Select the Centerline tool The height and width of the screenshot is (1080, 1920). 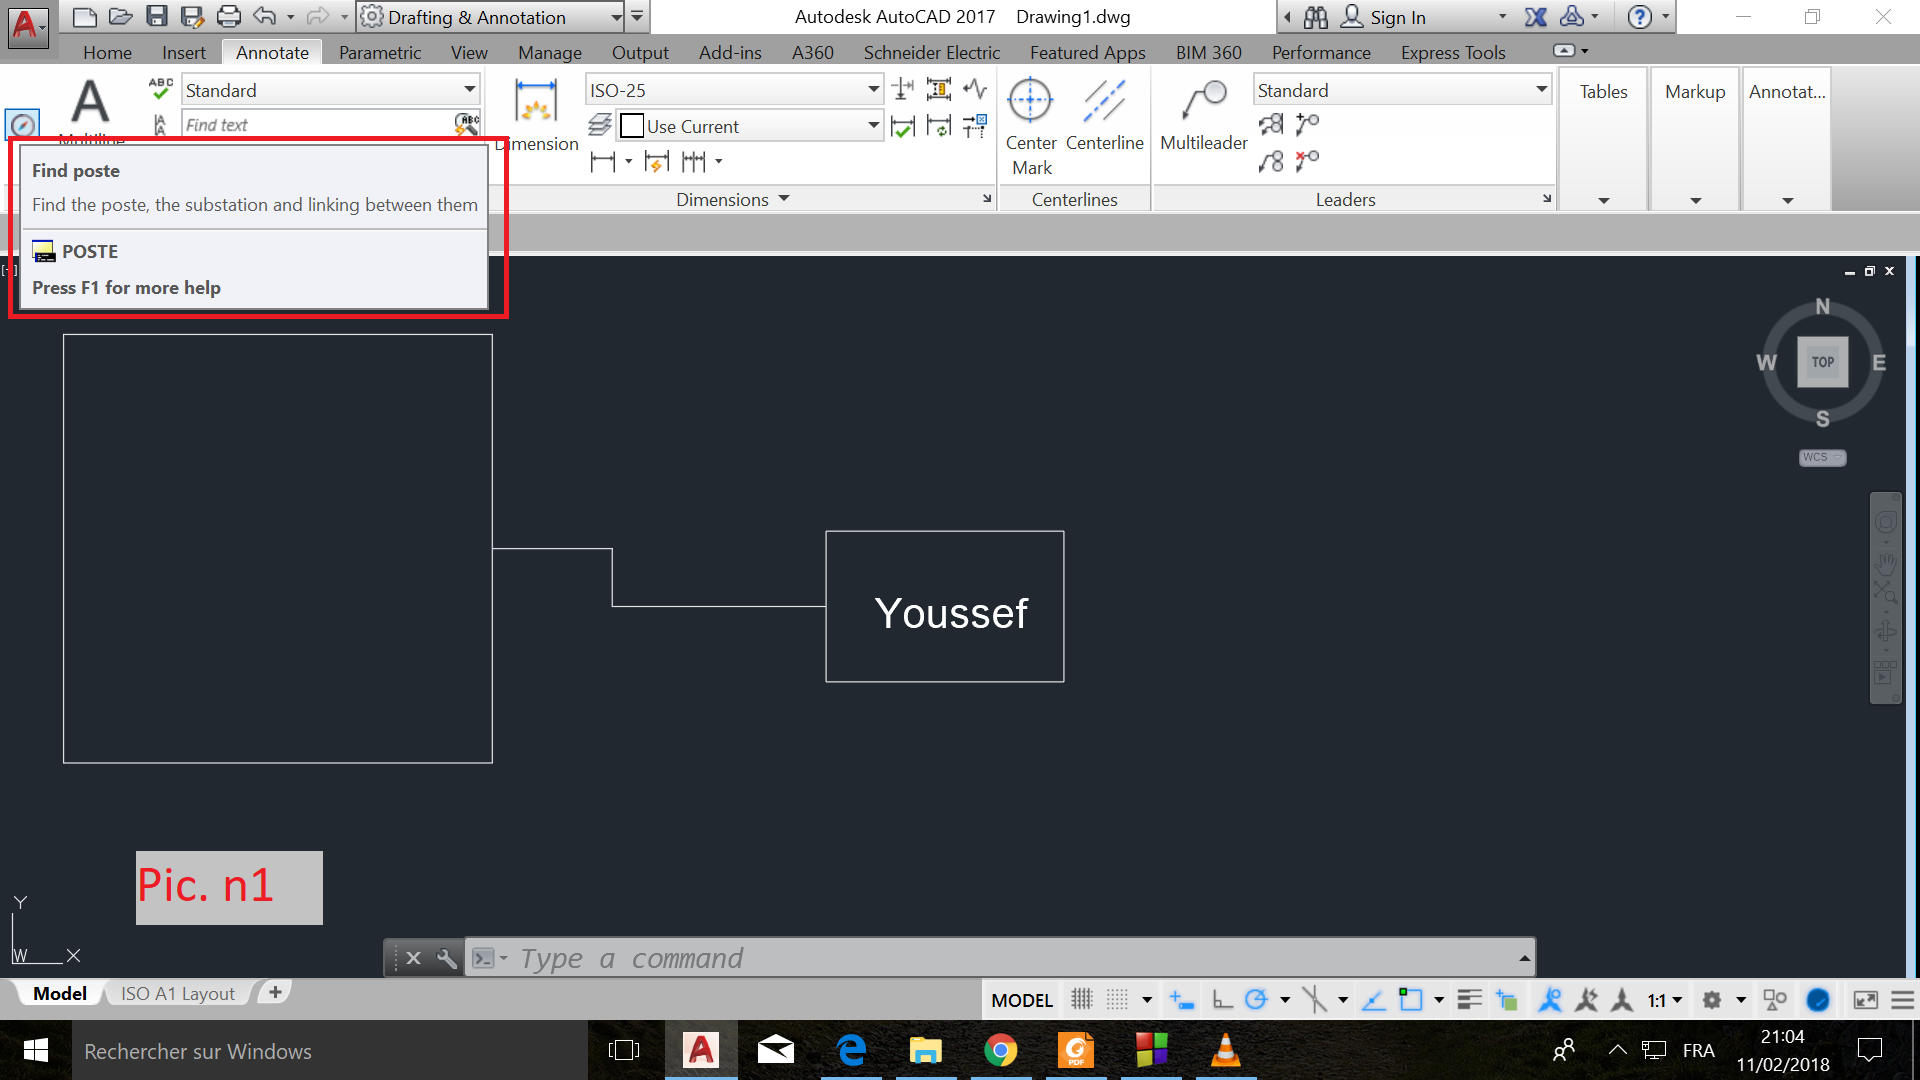pyautogui.click(x=1104, y=101)
